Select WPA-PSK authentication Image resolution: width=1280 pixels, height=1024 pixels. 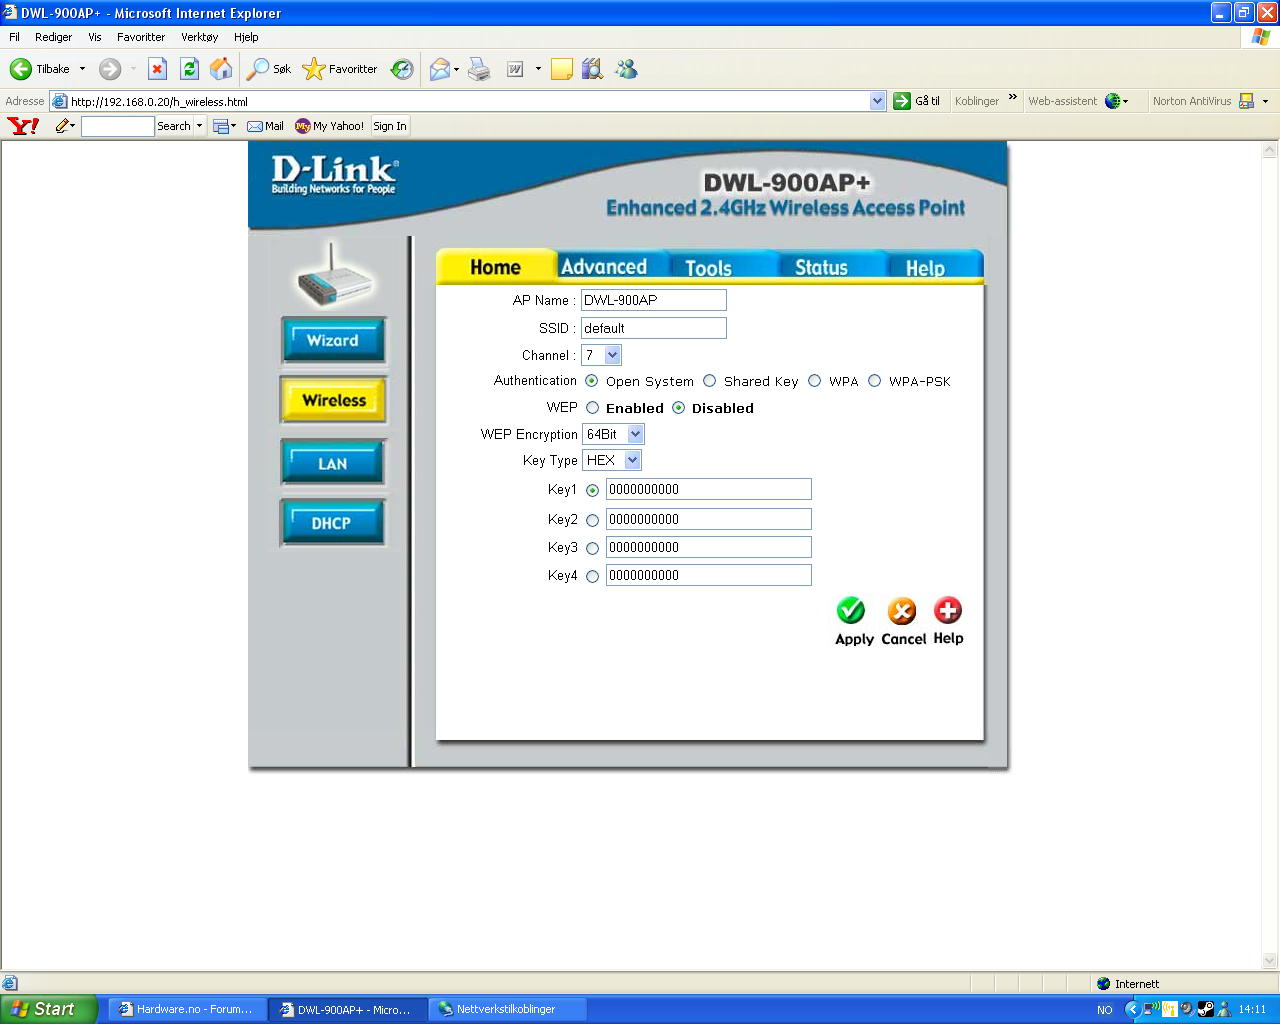click(x=875, y=381)
